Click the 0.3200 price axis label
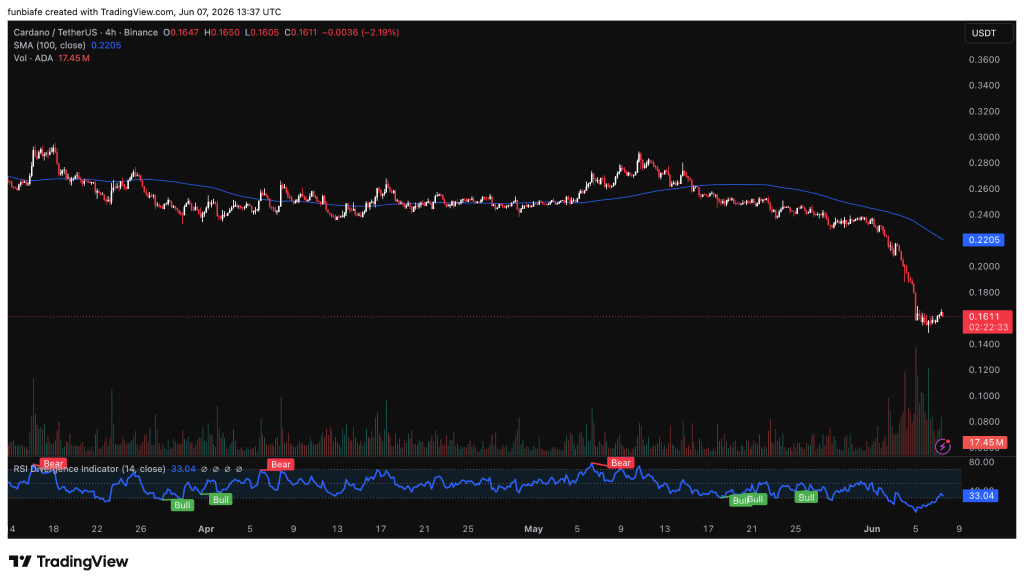 click(x=984, y=111)
